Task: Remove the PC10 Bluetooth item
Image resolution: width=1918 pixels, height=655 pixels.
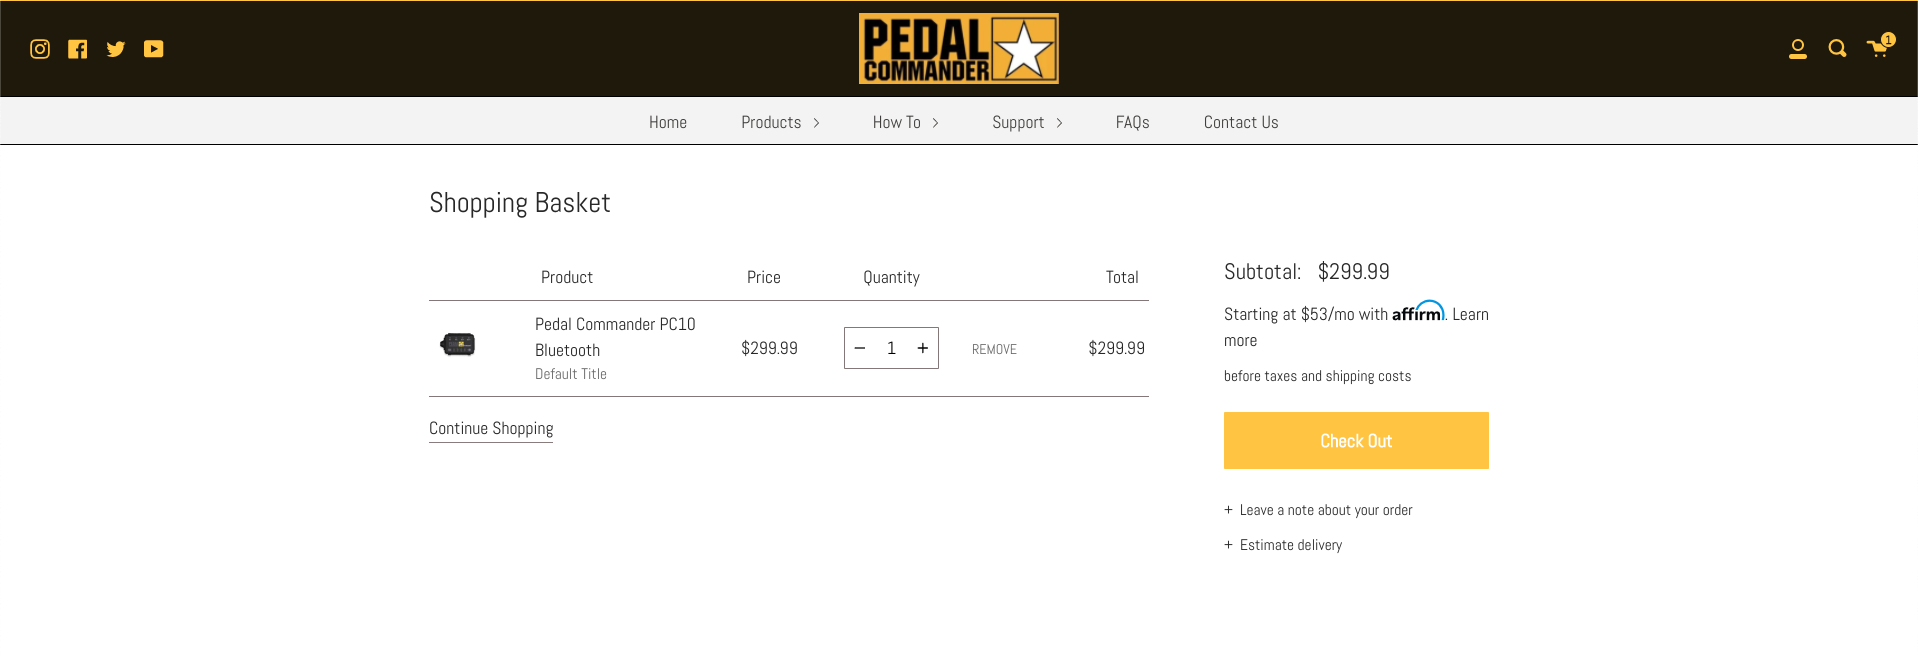Action: [994, 349]
